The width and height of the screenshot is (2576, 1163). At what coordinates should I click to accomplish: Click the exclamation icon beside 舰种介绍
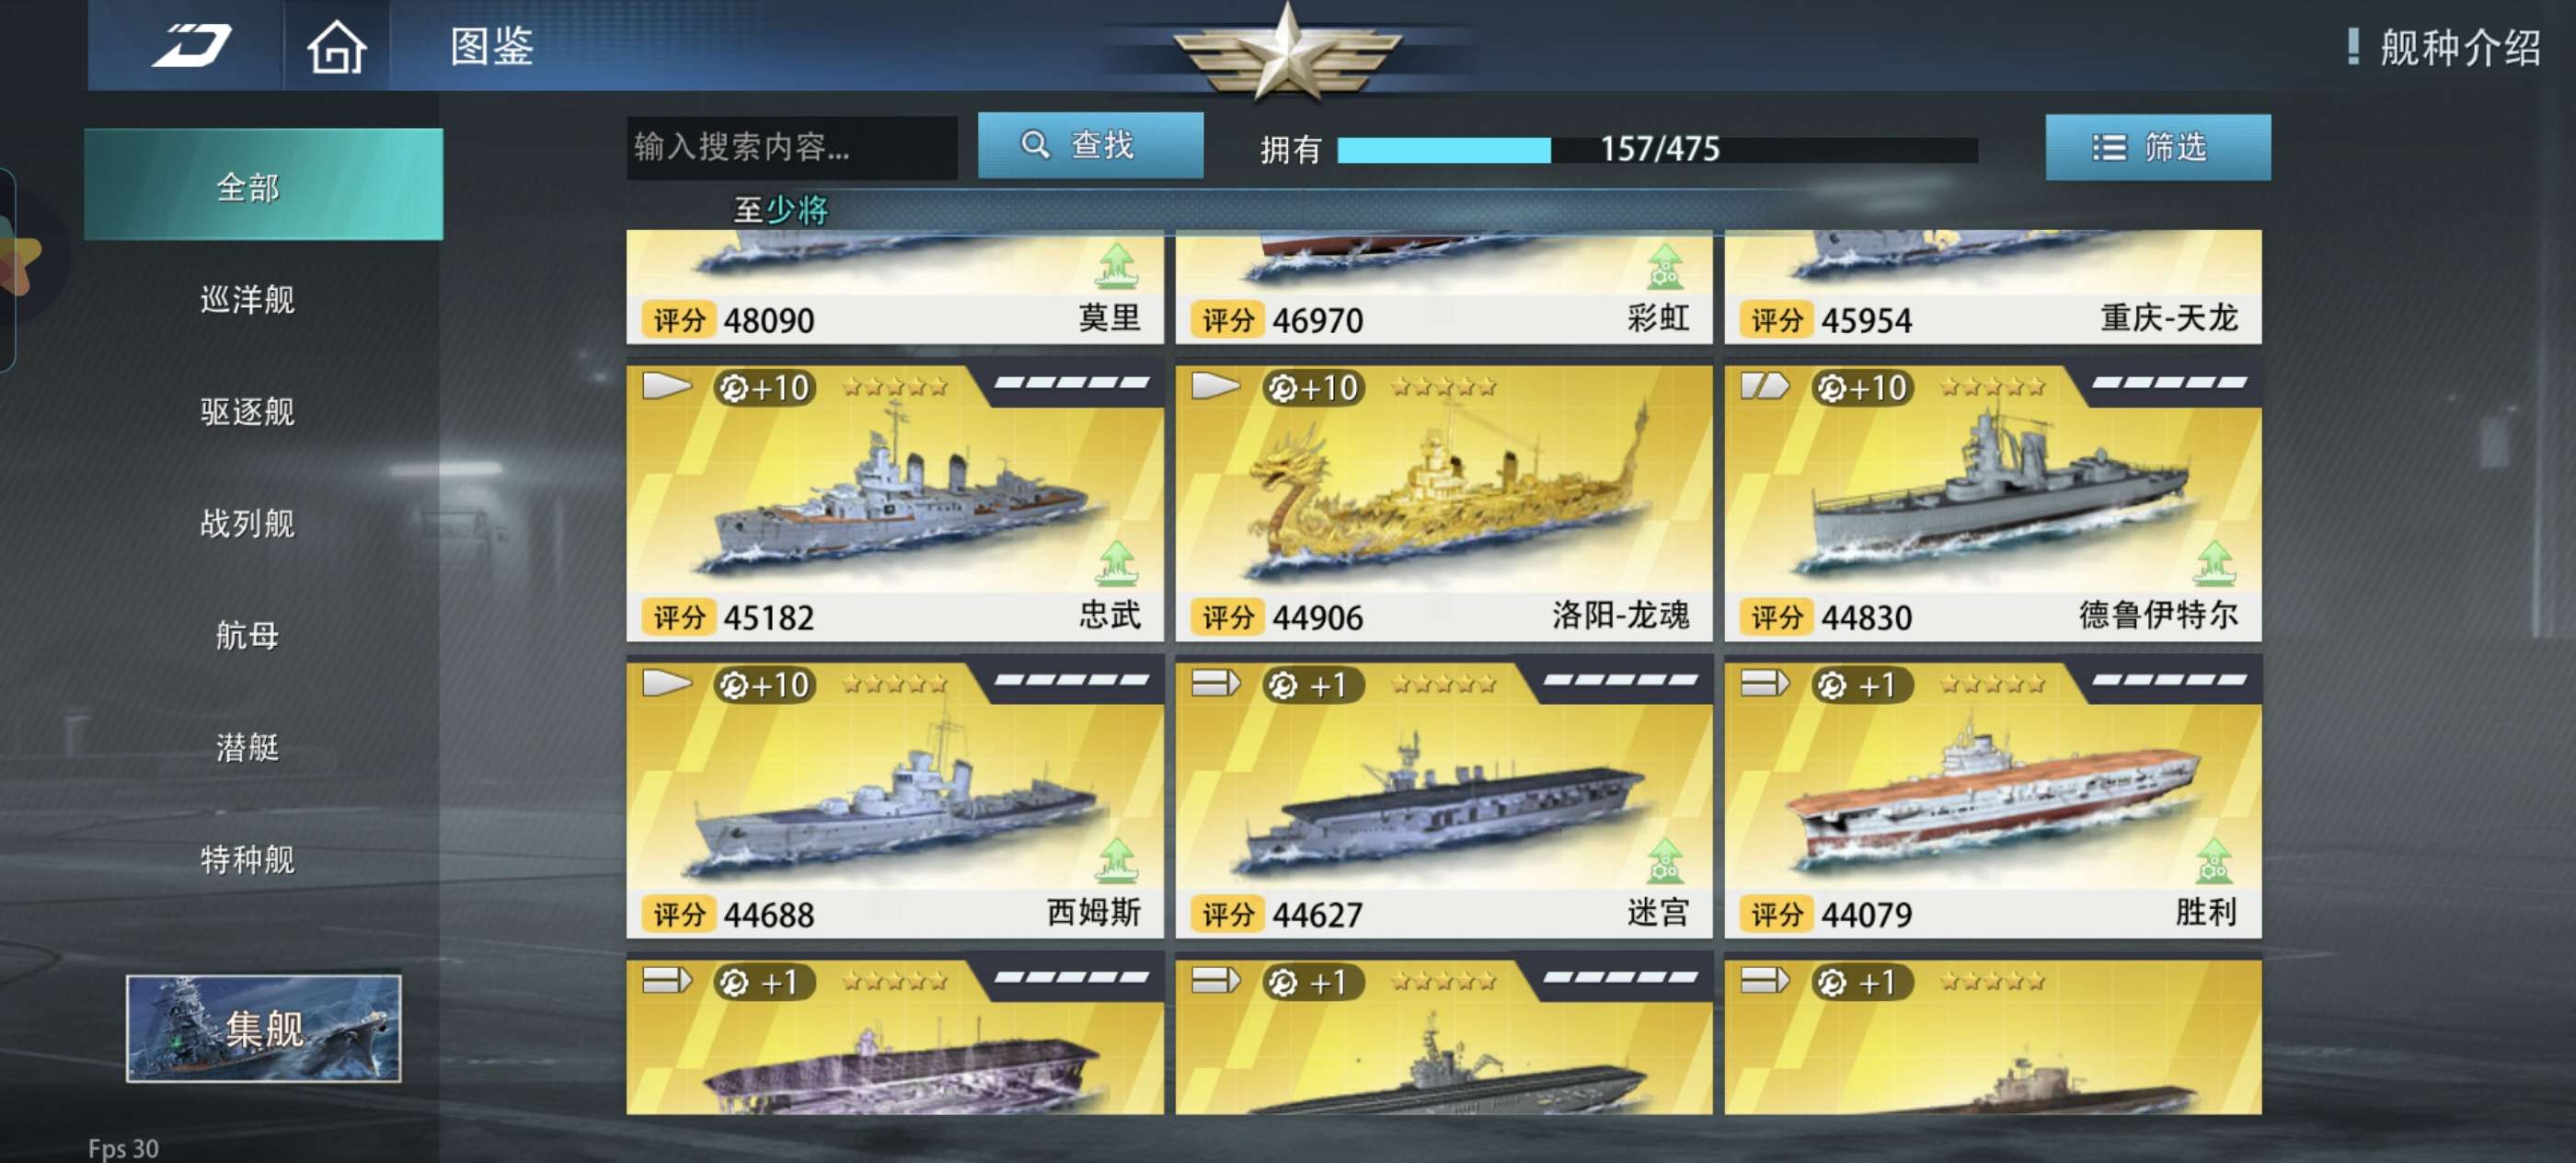[2353, 46]
